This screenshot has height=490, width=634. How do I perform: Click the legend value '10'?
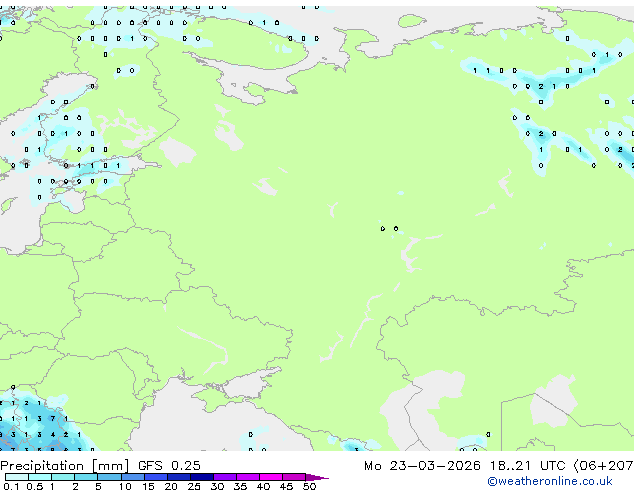click(x=125, y=486)
